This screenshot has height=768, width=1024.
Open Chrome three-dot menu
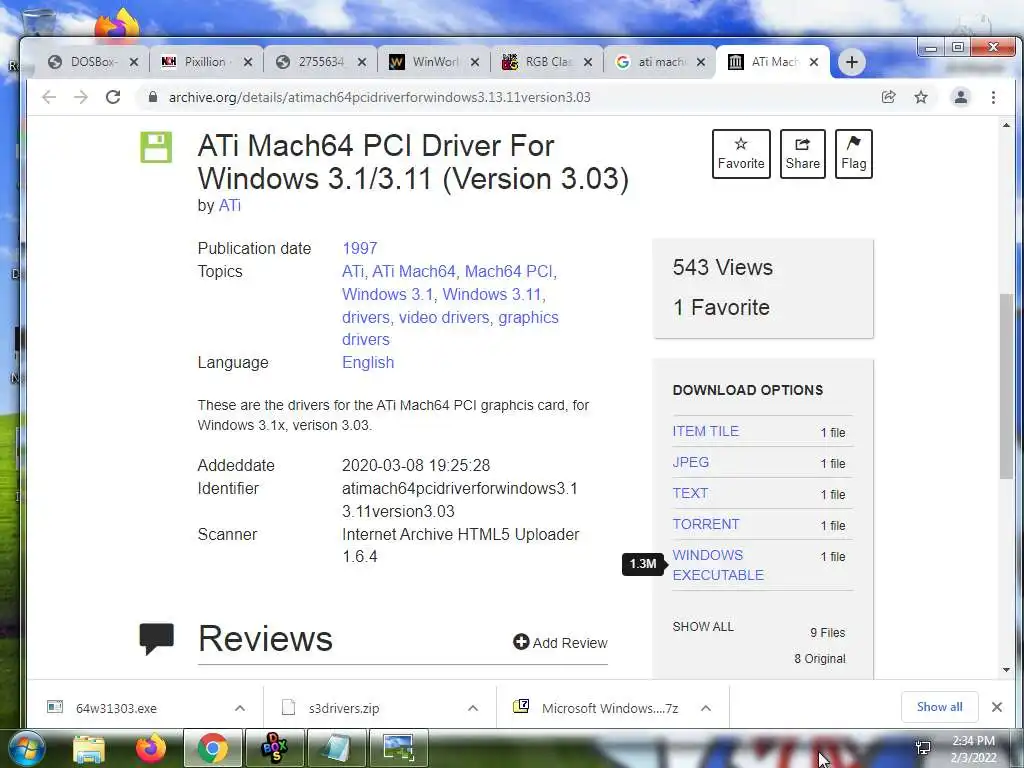(x=993, y=97)
